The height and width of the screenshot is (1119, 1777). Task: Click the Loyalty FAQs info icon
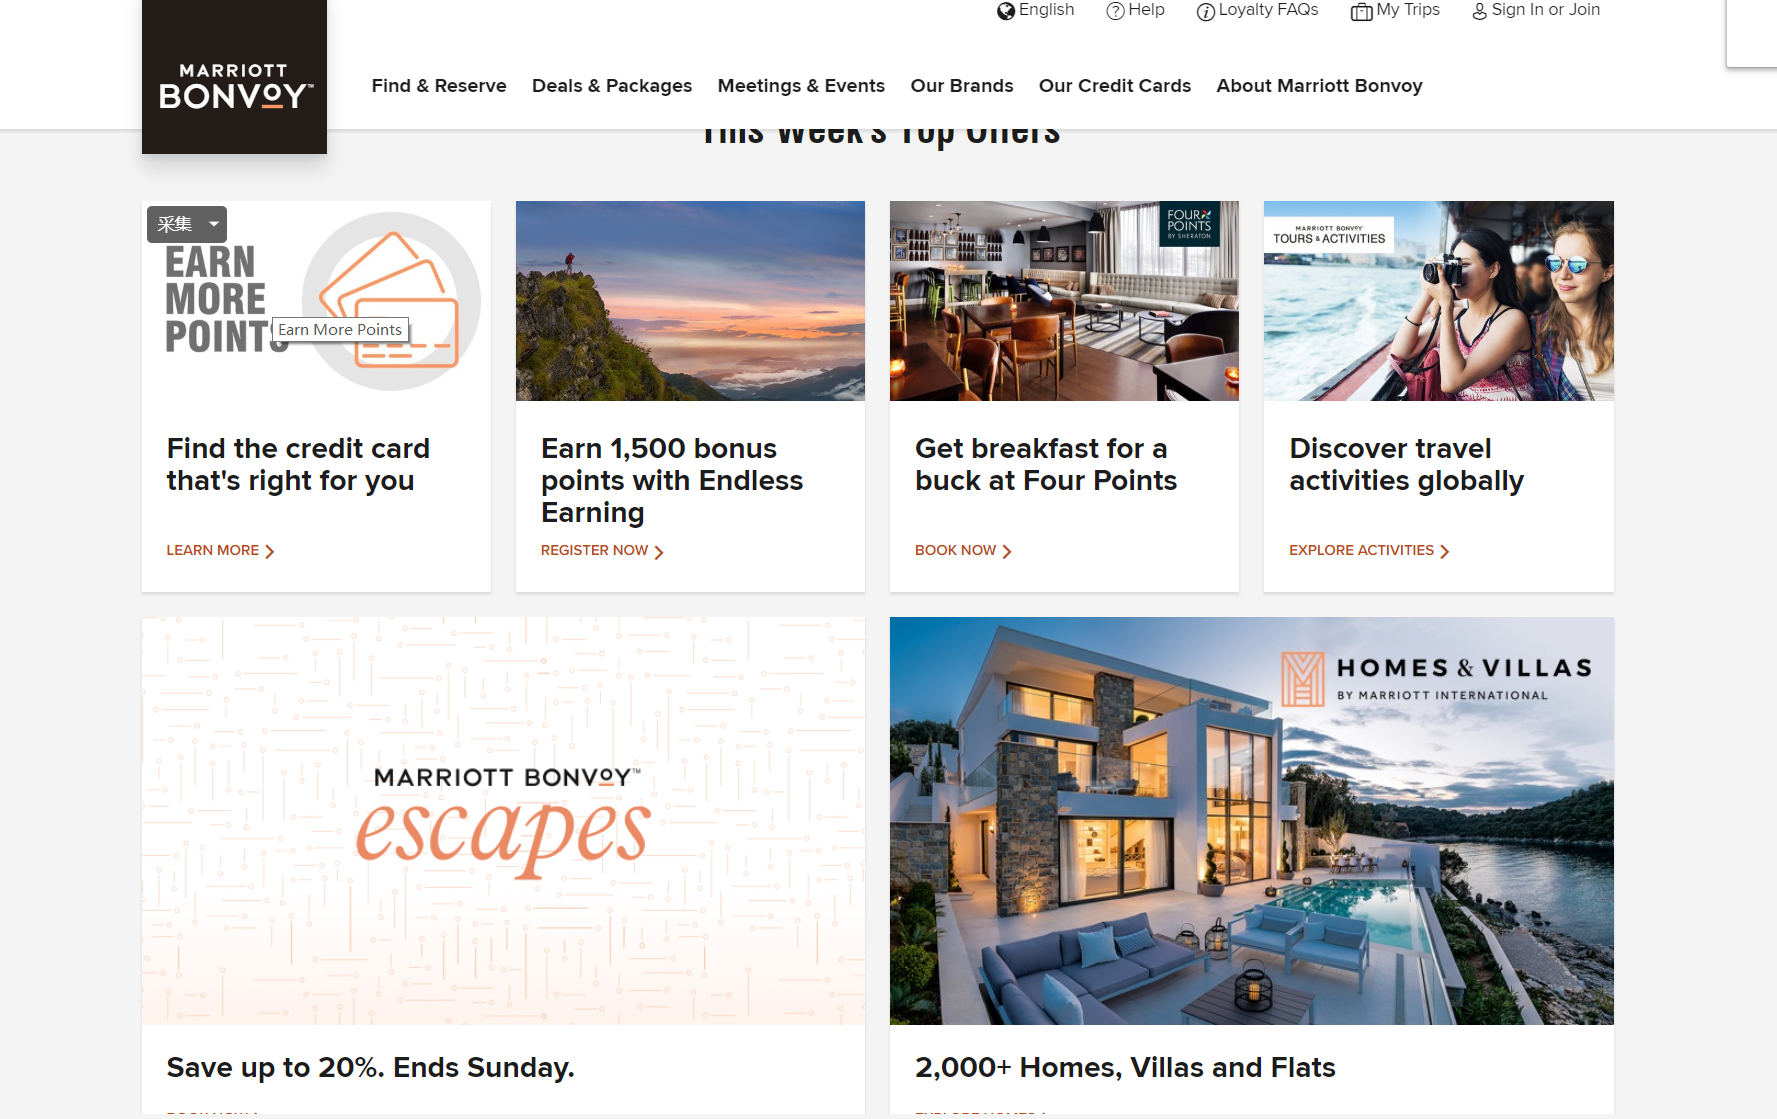(1206, 12)
